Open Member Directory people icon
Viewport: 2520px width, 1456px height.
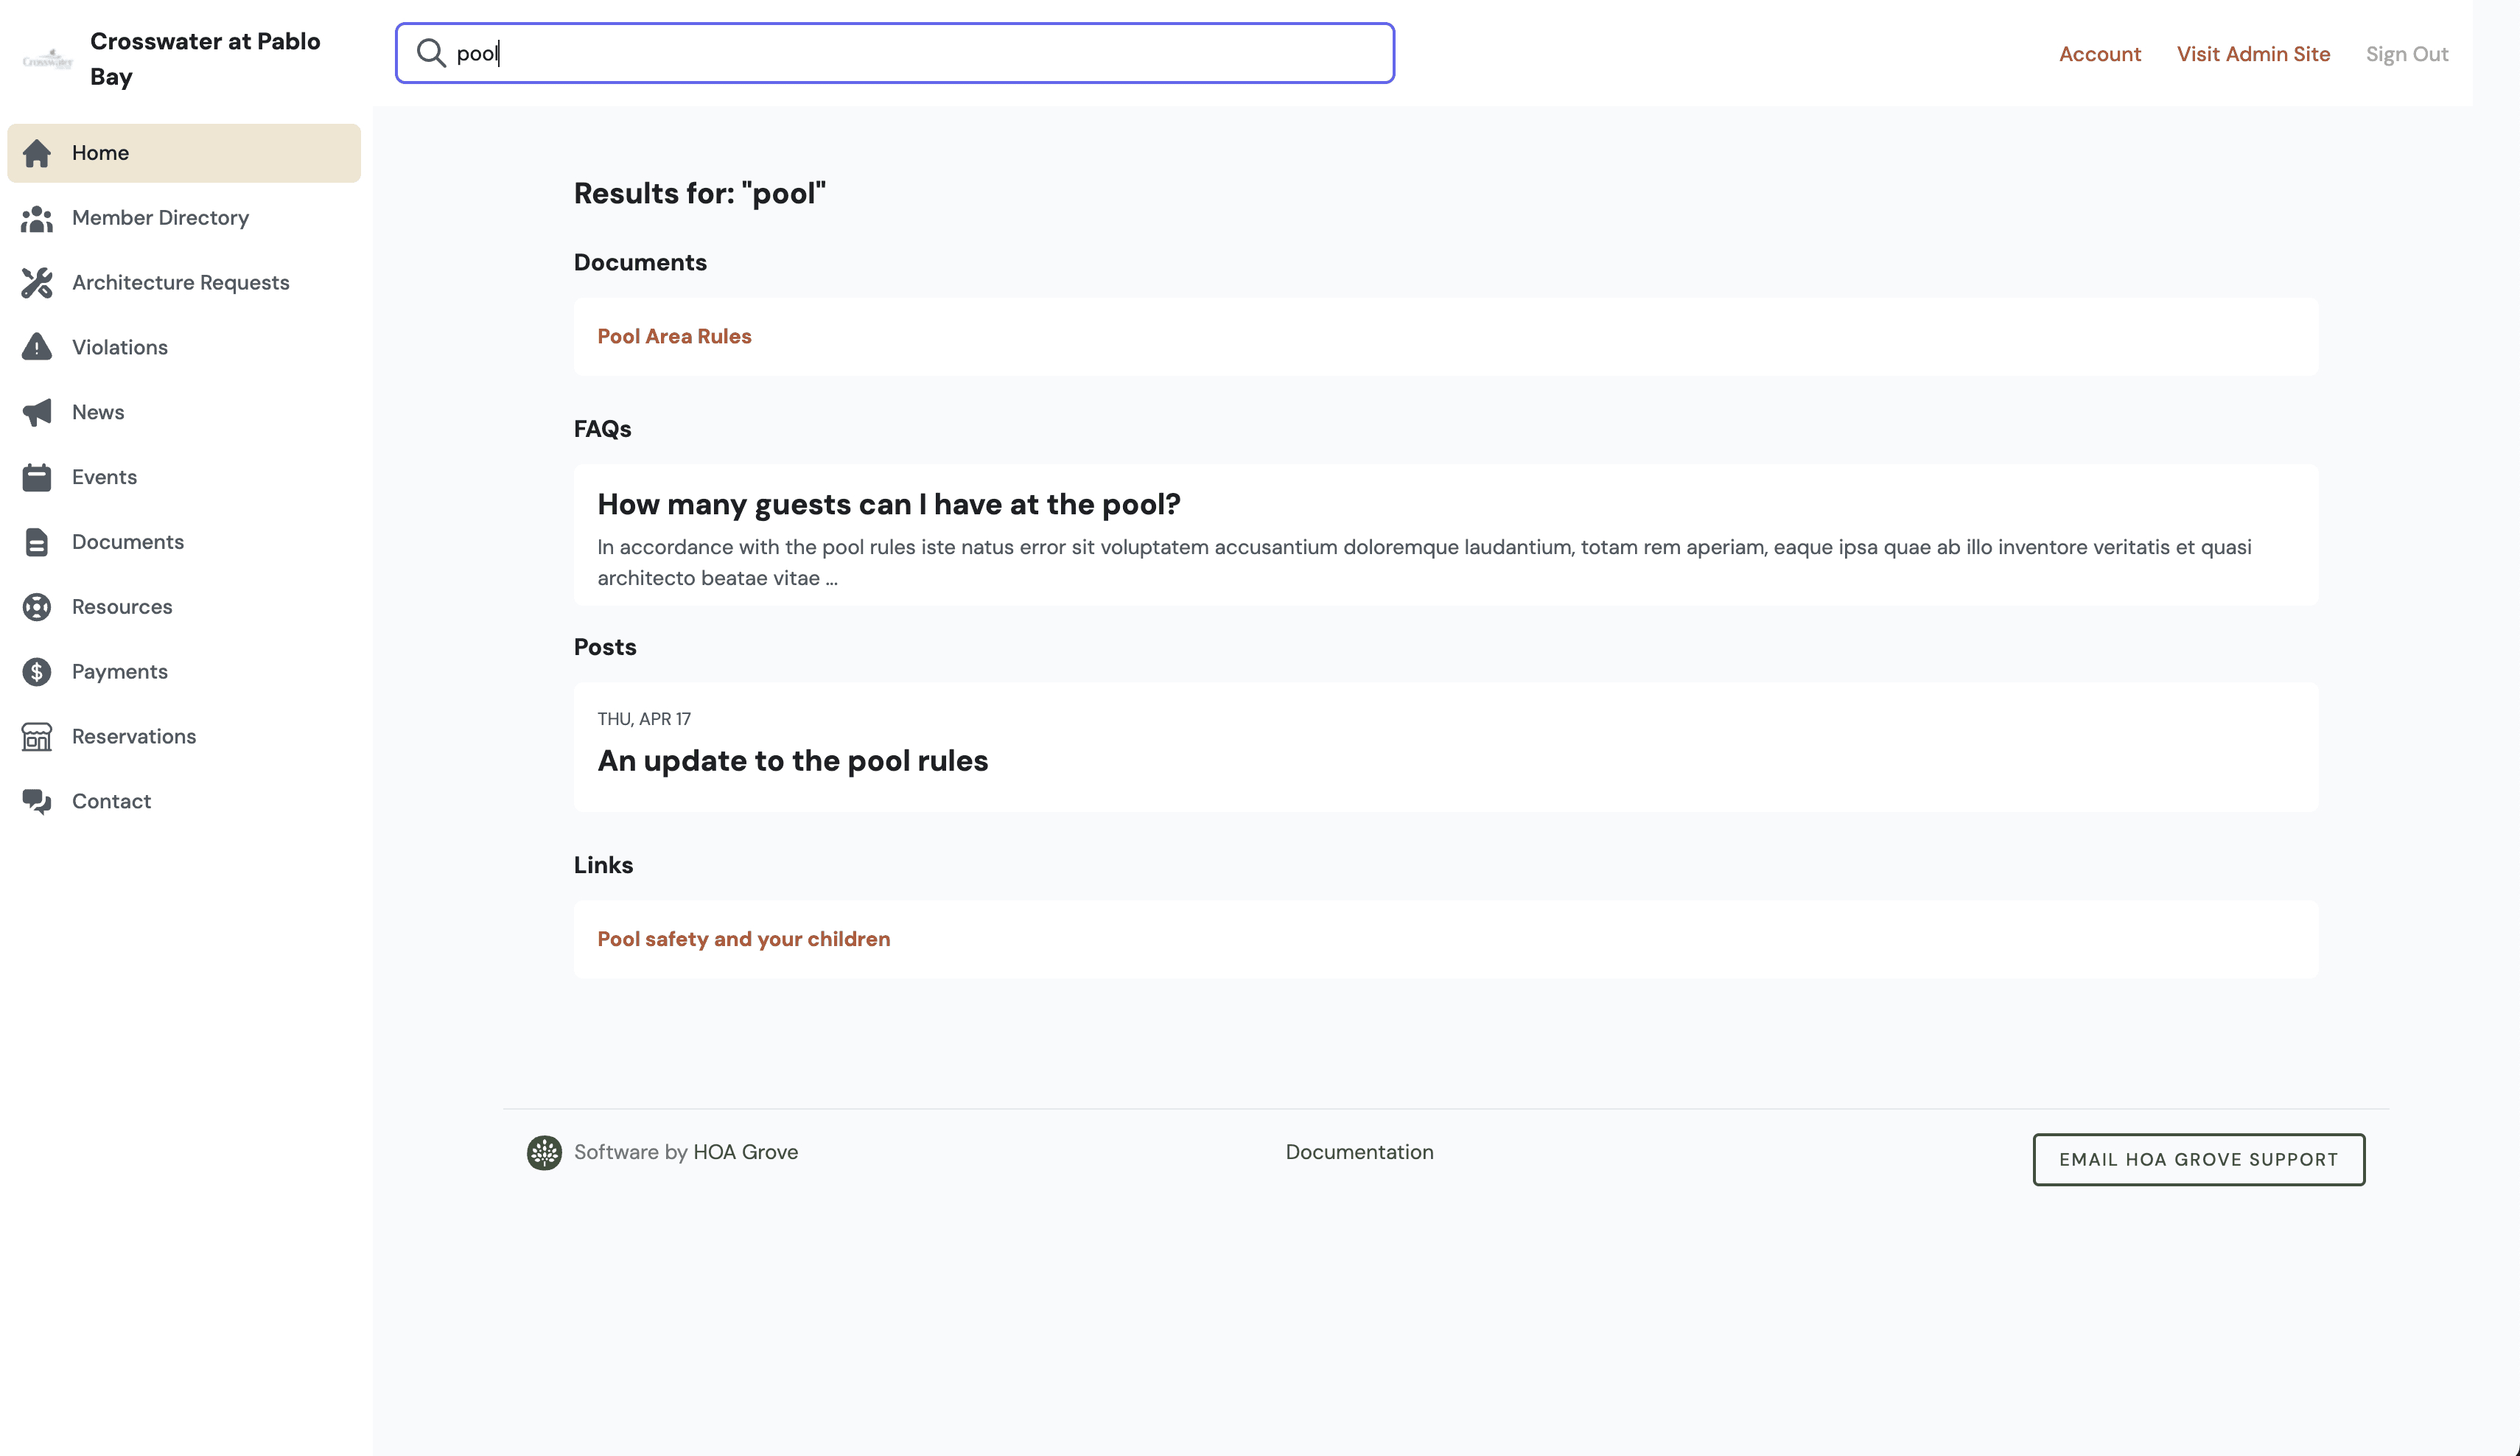pyautogui.click(x=37, y=218)
